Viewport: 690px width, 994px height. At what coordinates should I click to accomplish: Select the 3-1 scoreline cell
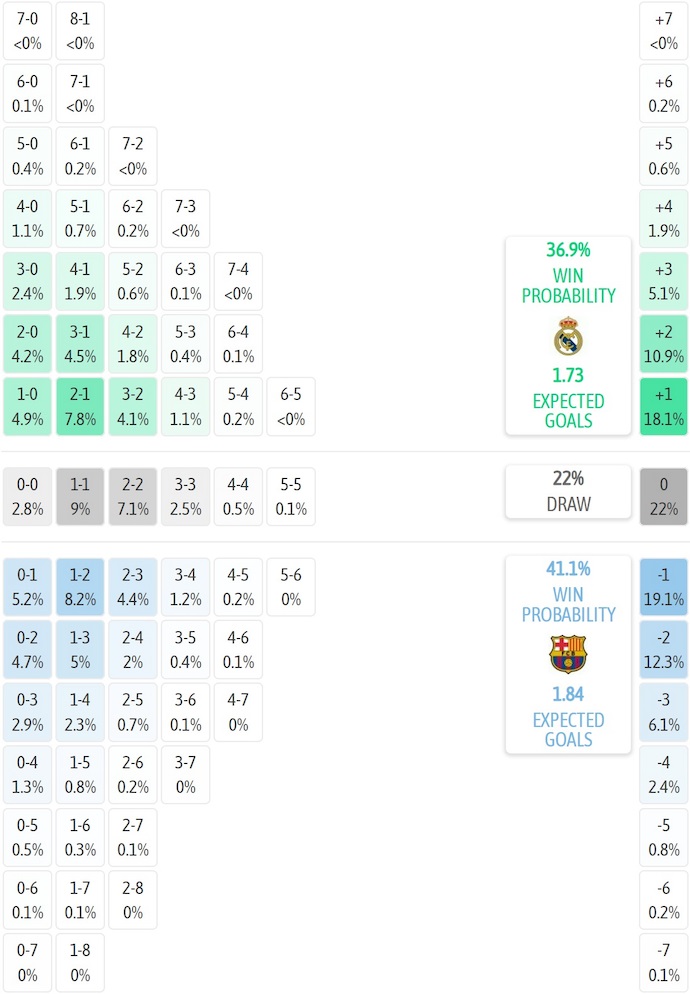80,345
